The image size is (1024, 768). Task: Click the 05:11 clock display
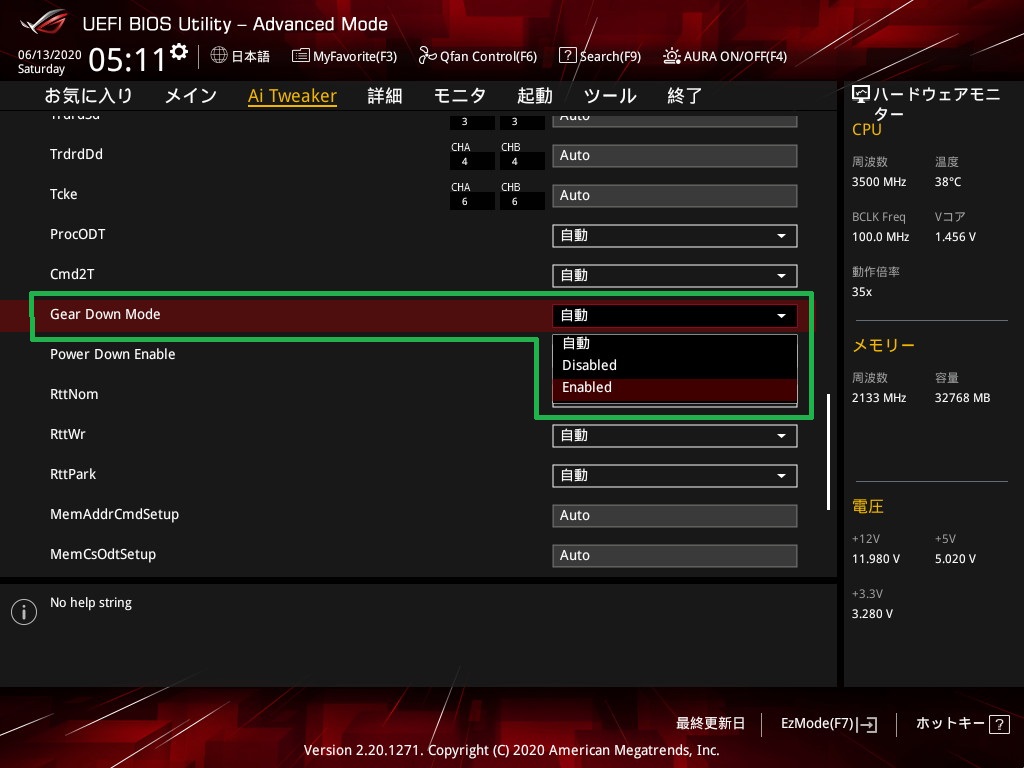point(127,60)
